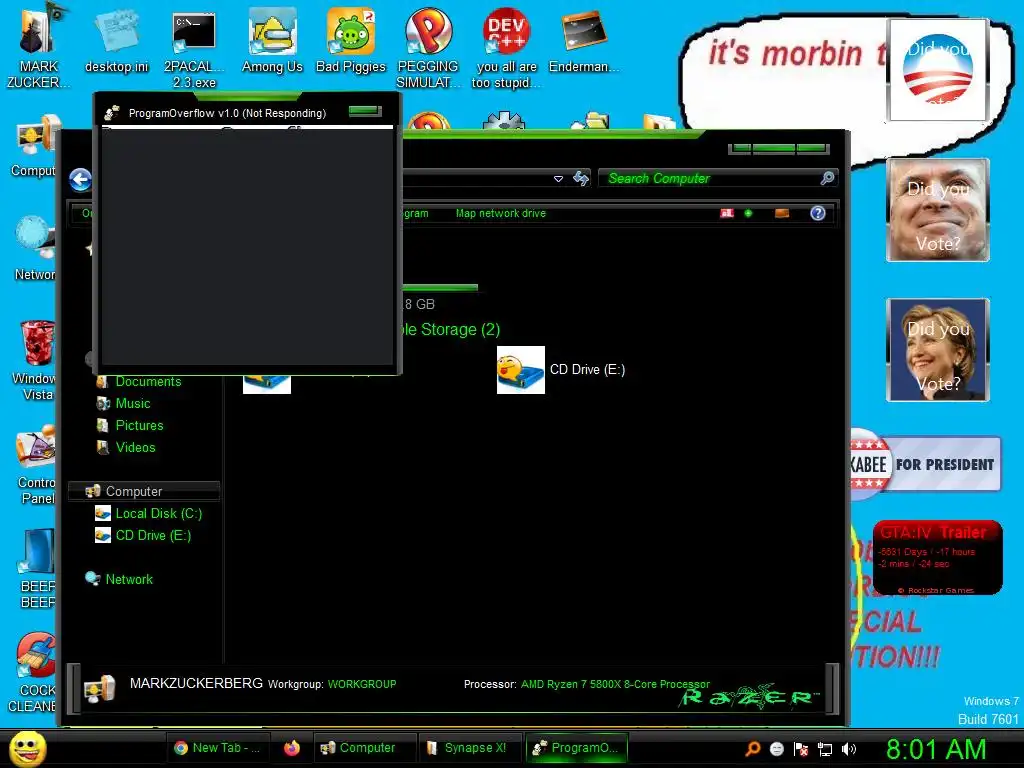Launch the 2PACAL 2.3.exe desktop shortcut
This screenshot has height=768, width=1024.
194,50
